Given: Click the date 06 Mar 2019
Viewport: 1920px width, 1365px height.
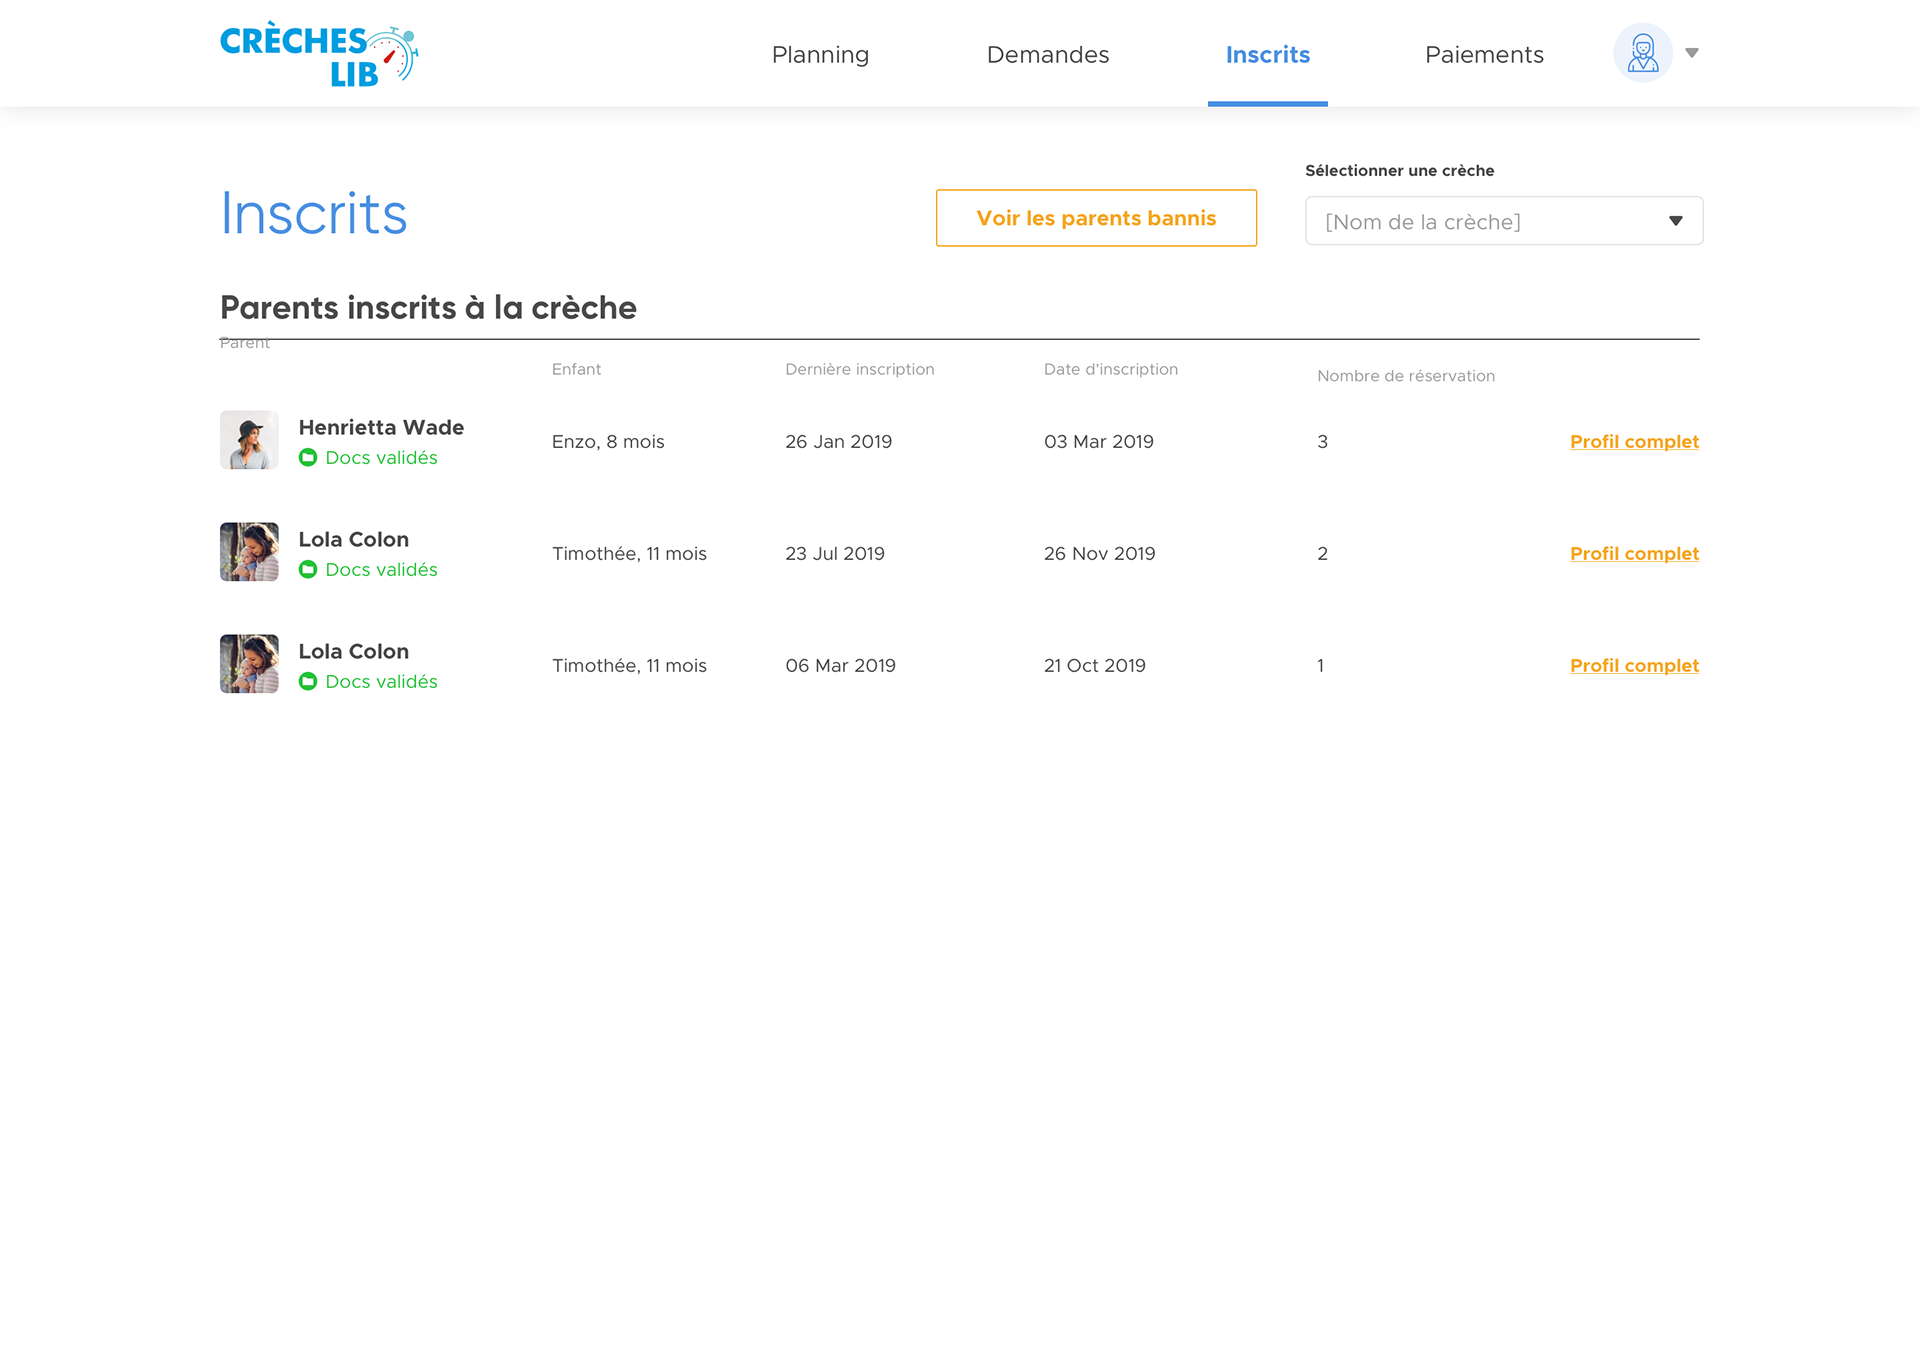Looking at the screenshot, I should click(840, 665).
